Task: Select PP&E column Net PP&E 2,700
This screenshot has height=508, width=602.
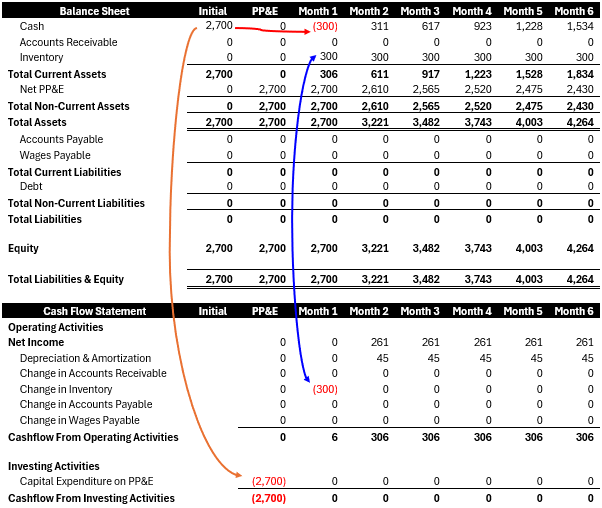Action: pyautogui.click(x=272, y=89)
